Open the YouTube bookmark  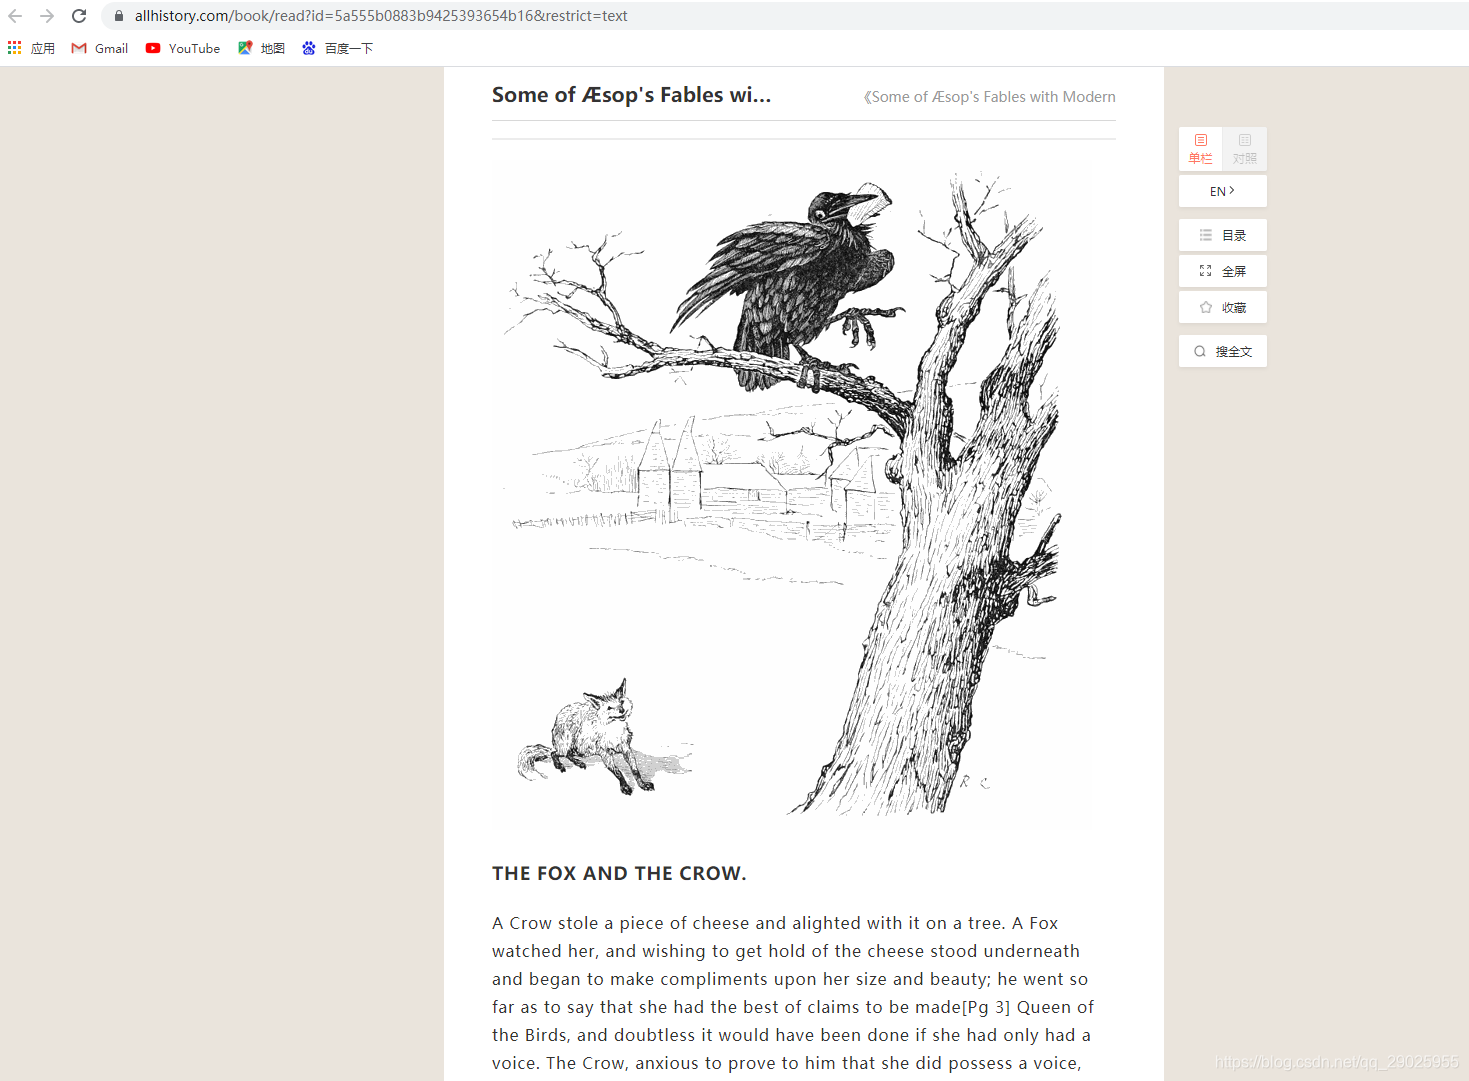(x=183, y=48)
